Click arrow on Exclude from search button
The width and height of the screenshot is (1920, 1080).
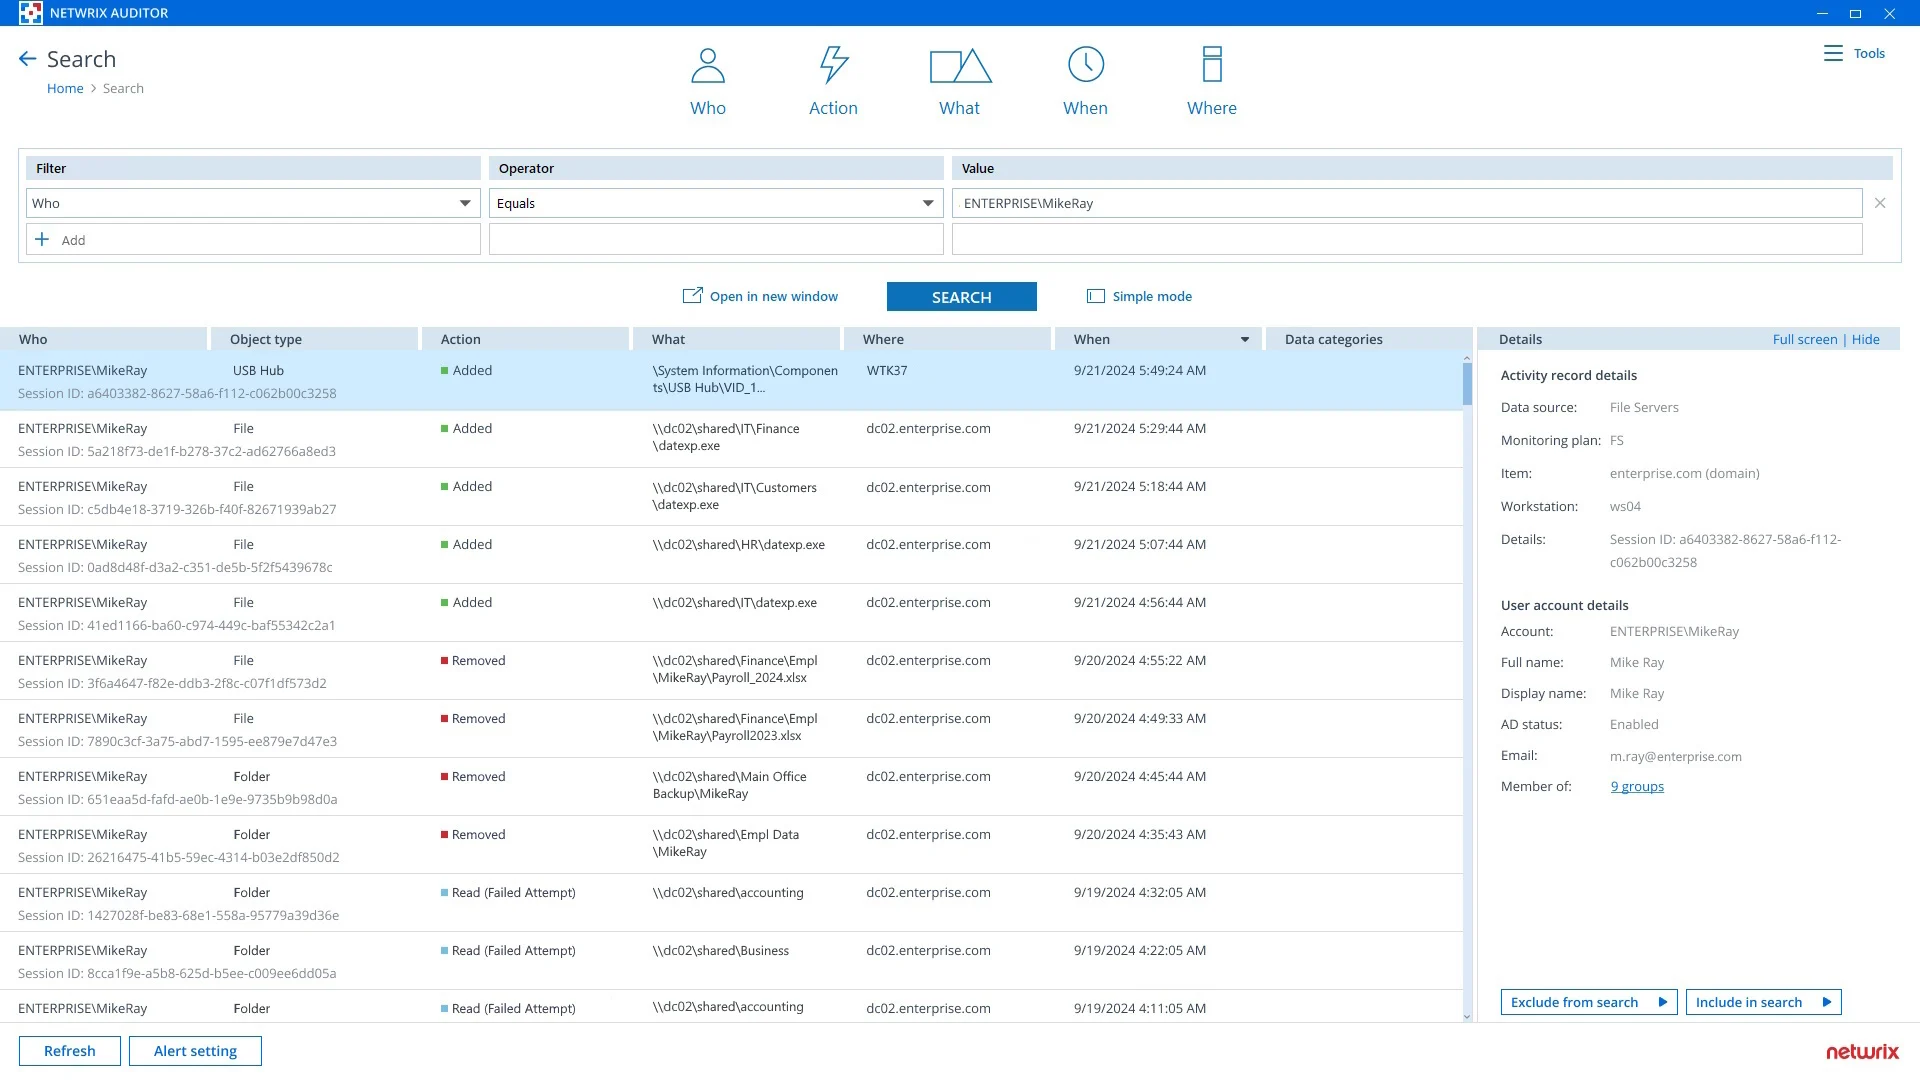click(x=1663, y=1002)
